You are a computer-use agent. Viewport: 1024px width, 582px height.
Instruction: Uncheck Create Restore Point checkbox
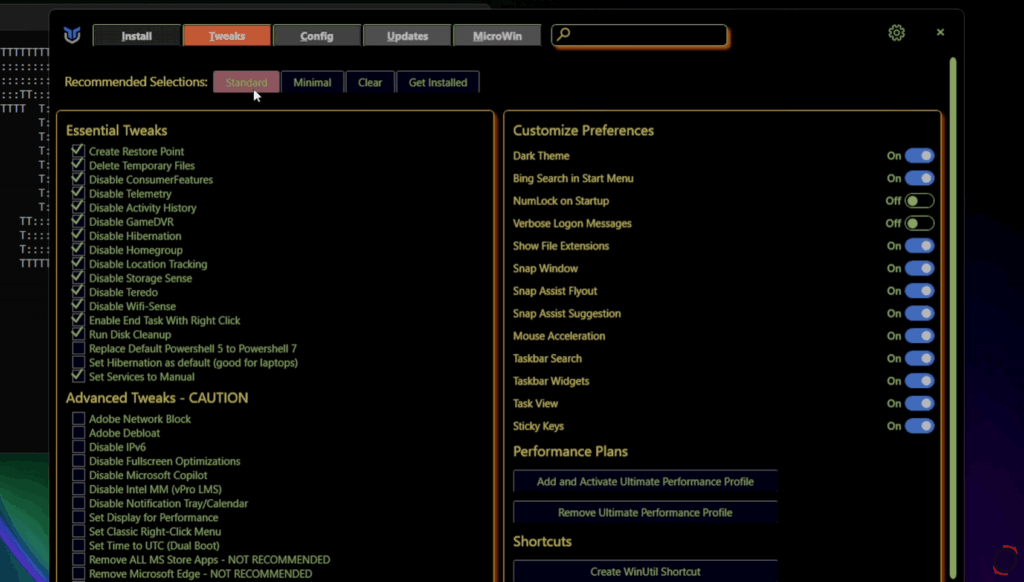pos(78,151)
